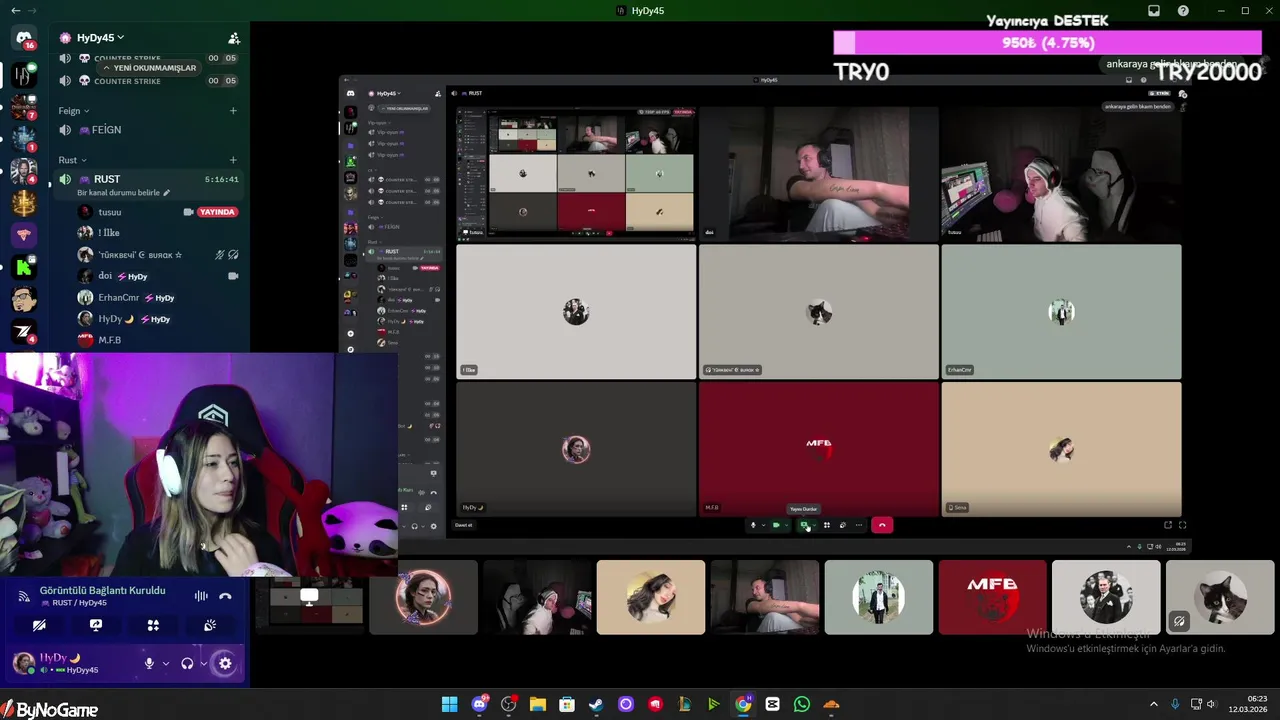Select the shared-screen thumbnail in bottom strip
Image resolution: width=1280 pixels, height=720 pixels.
[309, 597]
